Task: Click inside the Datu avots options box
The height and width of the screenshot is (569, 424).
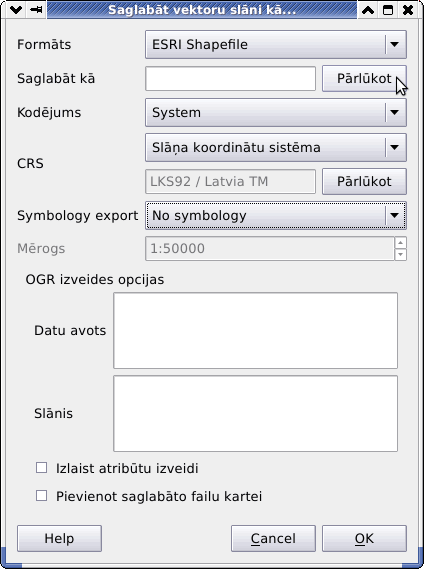Action: pyautogui.click(x=256, y=331)
